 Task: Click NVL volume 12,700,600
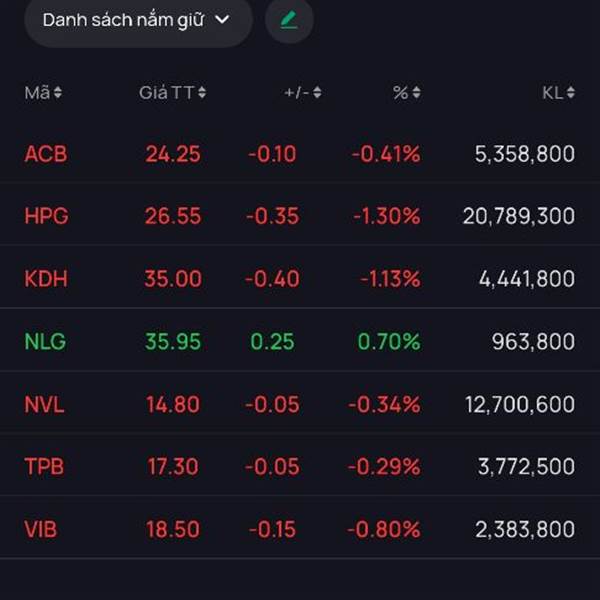519,404
